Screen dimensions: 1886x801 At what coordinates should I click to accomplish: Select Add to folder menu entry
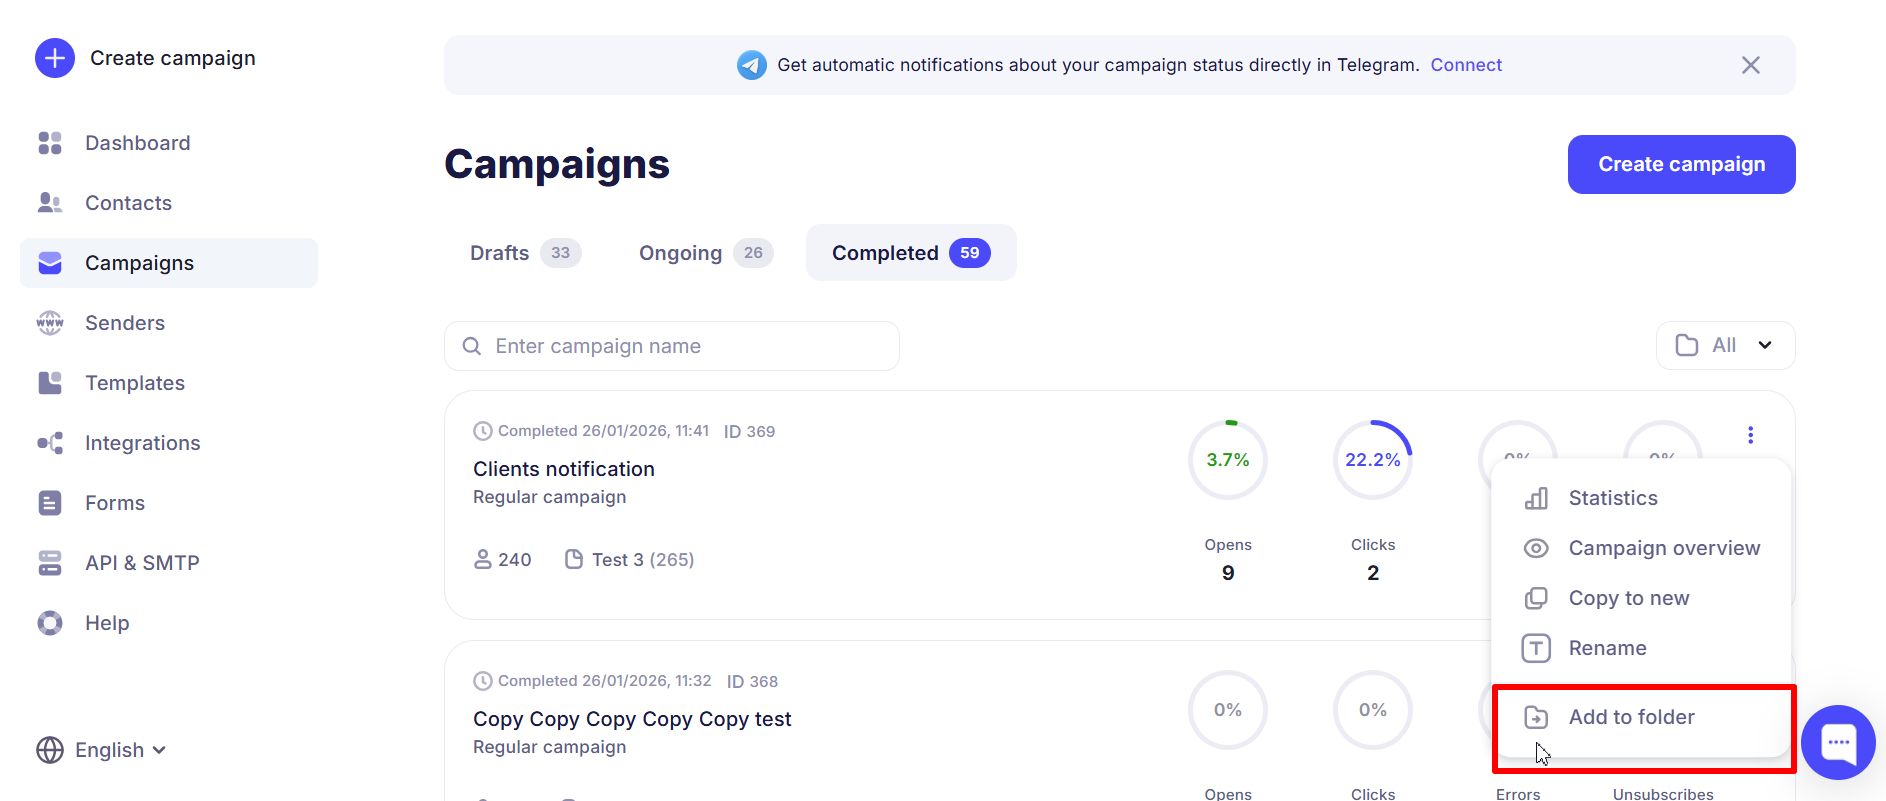[x=1631, y=717]
